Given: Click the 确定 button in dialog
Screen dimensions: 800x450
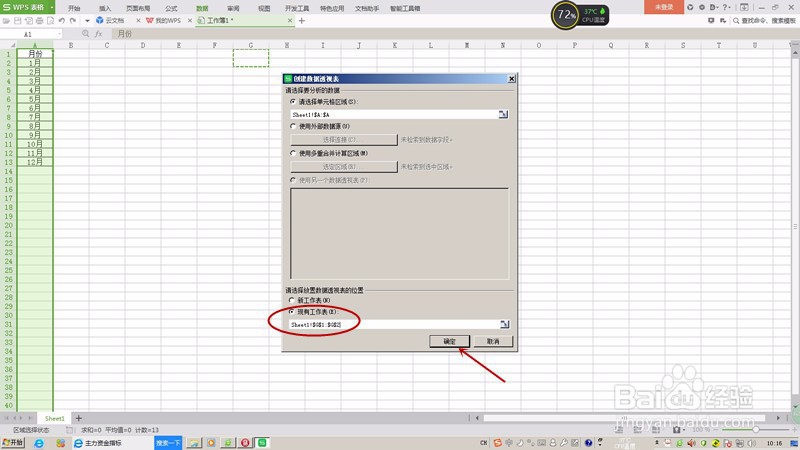Looking at the screenshot, I should [x=449, y=341].
